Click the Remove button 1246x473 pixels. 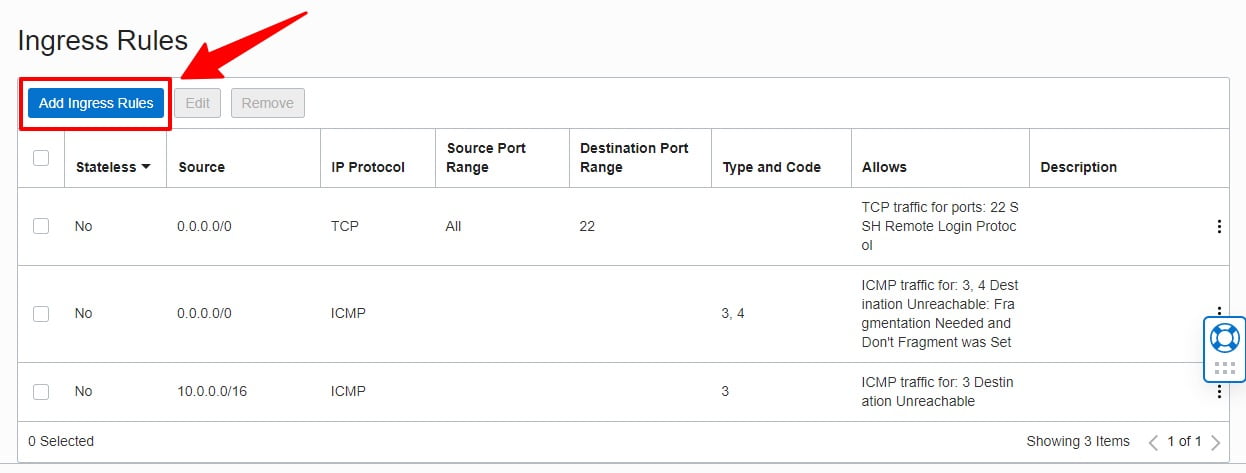(267, 103)
